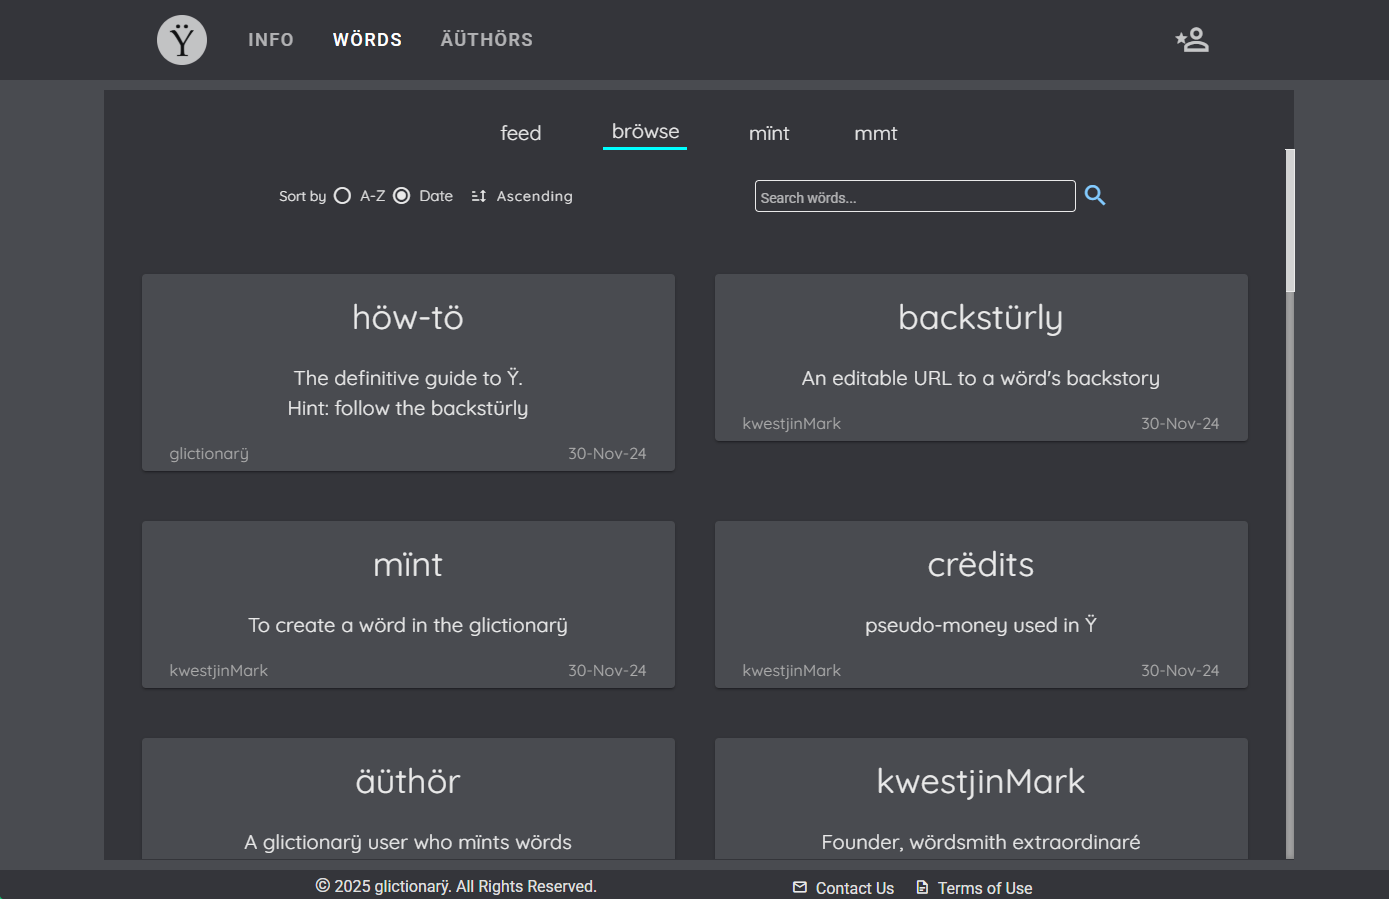Open the INFO menu item

271,39
